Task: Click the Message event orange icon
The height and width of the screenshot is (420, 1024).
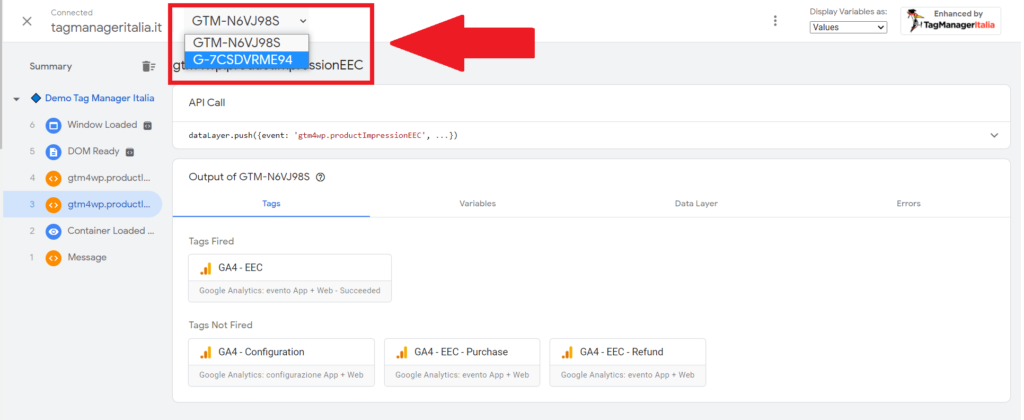Action: [54, 257]
